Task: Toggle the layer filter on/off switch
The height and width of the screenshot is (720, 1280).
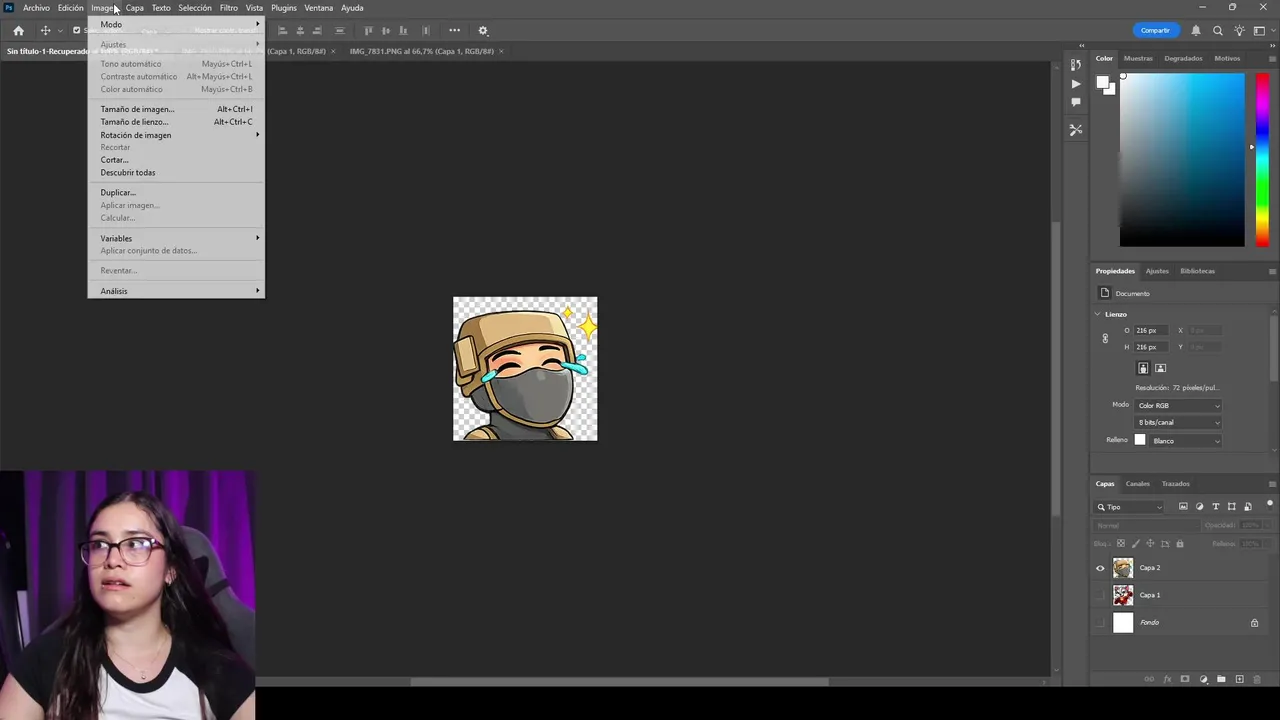Action: click(x=1270, y=505)
